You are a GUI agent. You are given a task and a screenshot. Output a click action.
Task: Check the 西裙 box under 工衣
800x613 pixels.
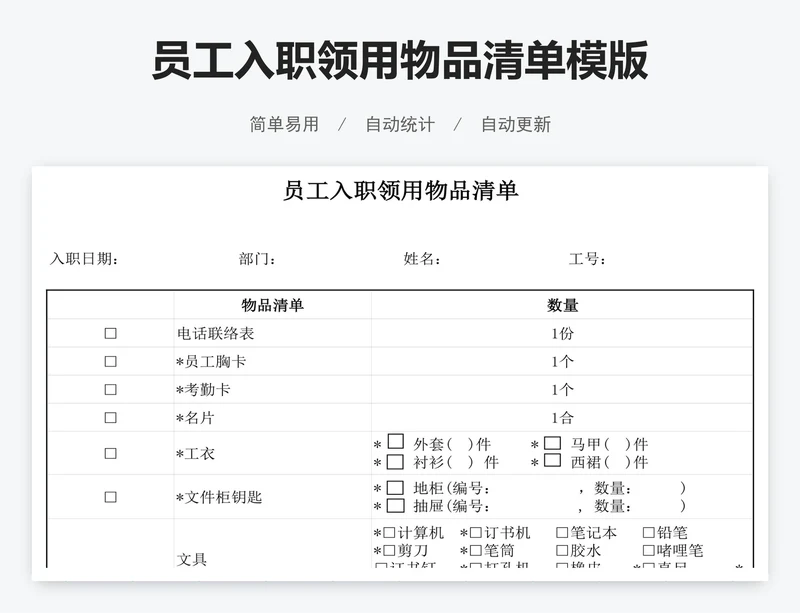pyautogui.click(x=553, y=460)
